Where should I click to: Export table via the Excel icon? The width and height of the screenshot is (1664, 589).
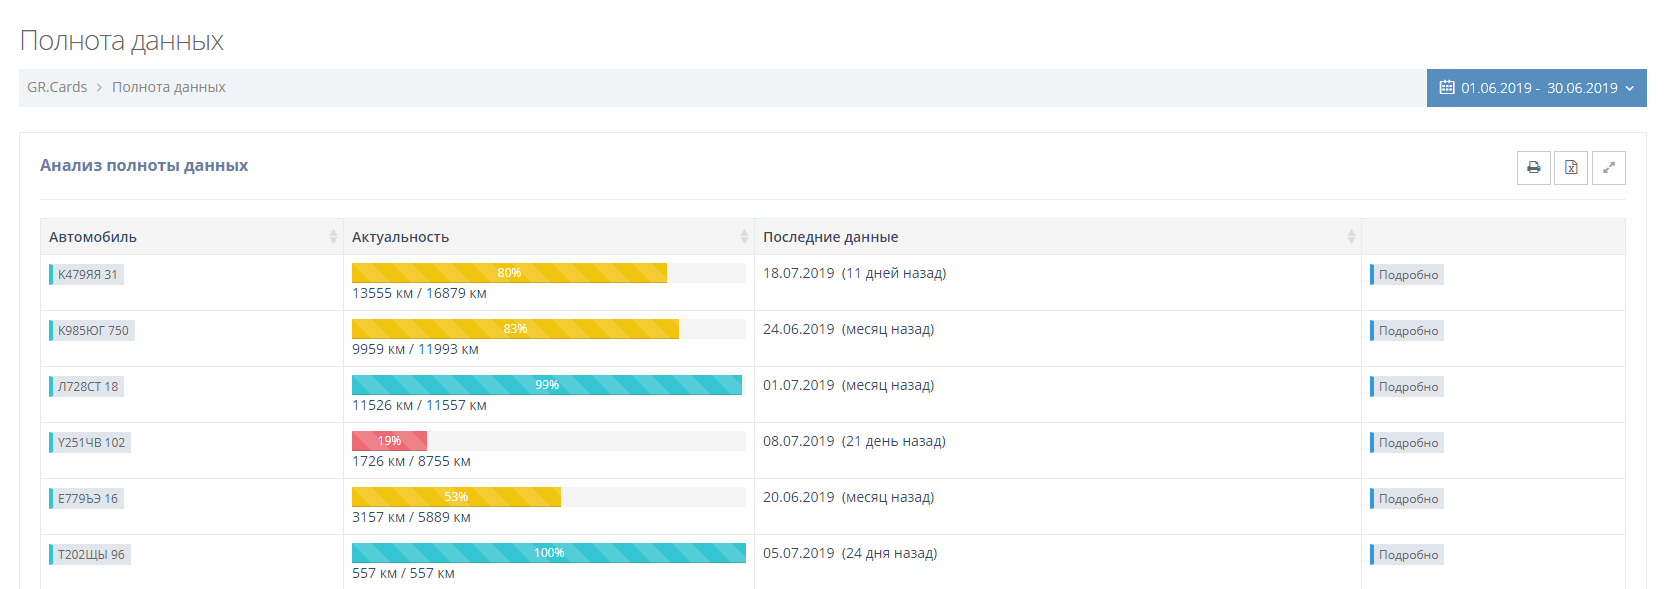point(1571,168)
